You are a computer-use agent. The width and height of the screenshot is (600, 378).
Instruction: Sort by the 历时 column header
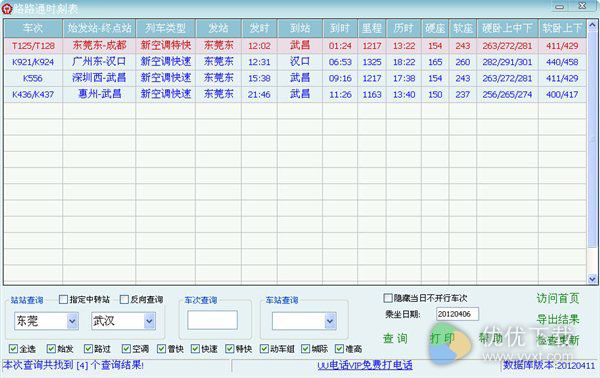click(x=404, y=28)
